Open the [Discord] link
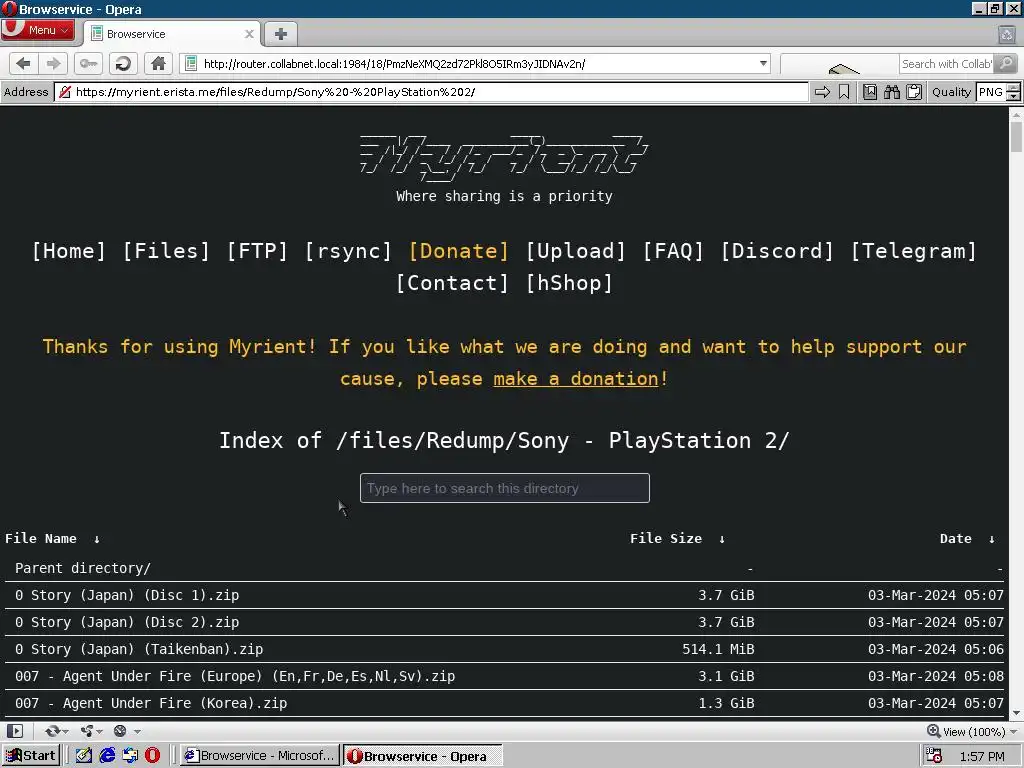The image size is (1024, 768). click(777, 251)
